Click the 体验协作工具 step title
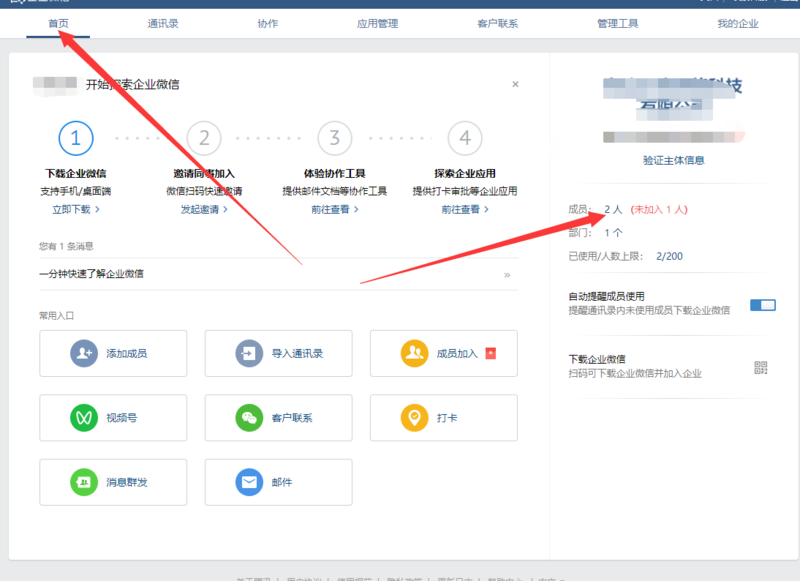Viewport: 800px width, 581px height. click(335, 173)
